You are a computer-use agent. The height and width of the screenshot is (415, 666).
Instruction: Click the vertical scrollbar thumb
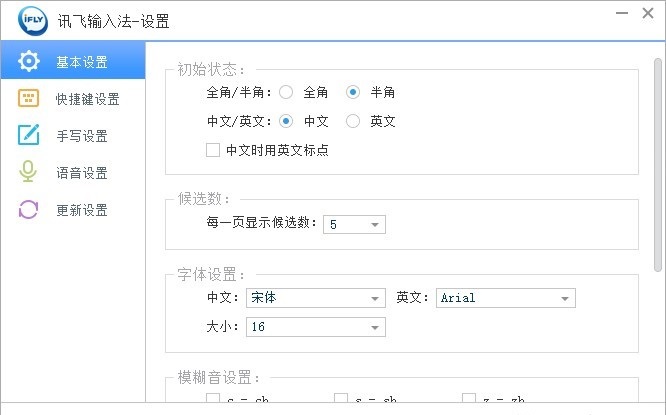tap(658, 165)
